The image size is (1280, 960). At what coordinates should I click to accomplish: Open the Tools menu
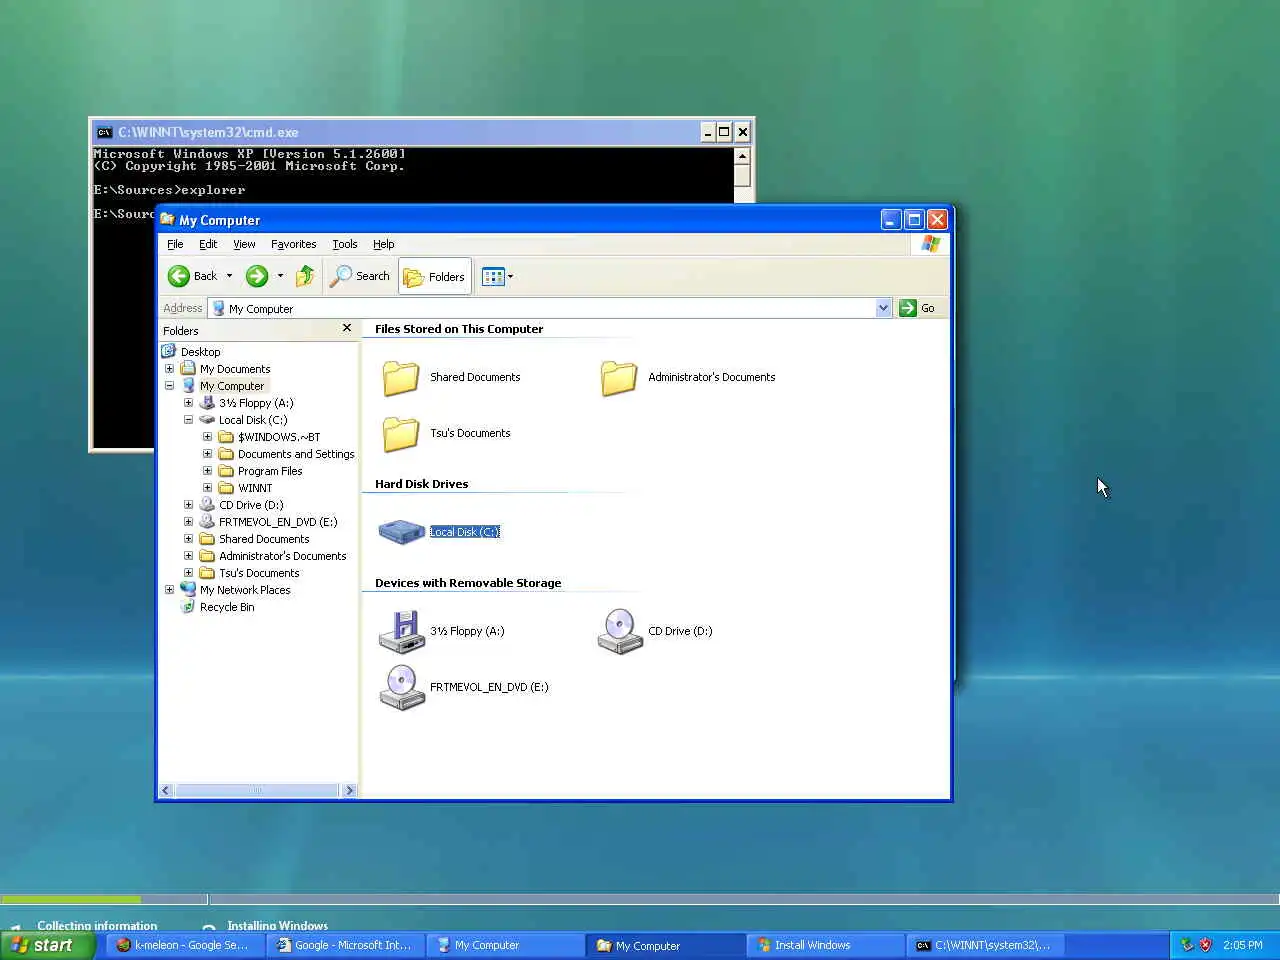(x=345, y=244)
